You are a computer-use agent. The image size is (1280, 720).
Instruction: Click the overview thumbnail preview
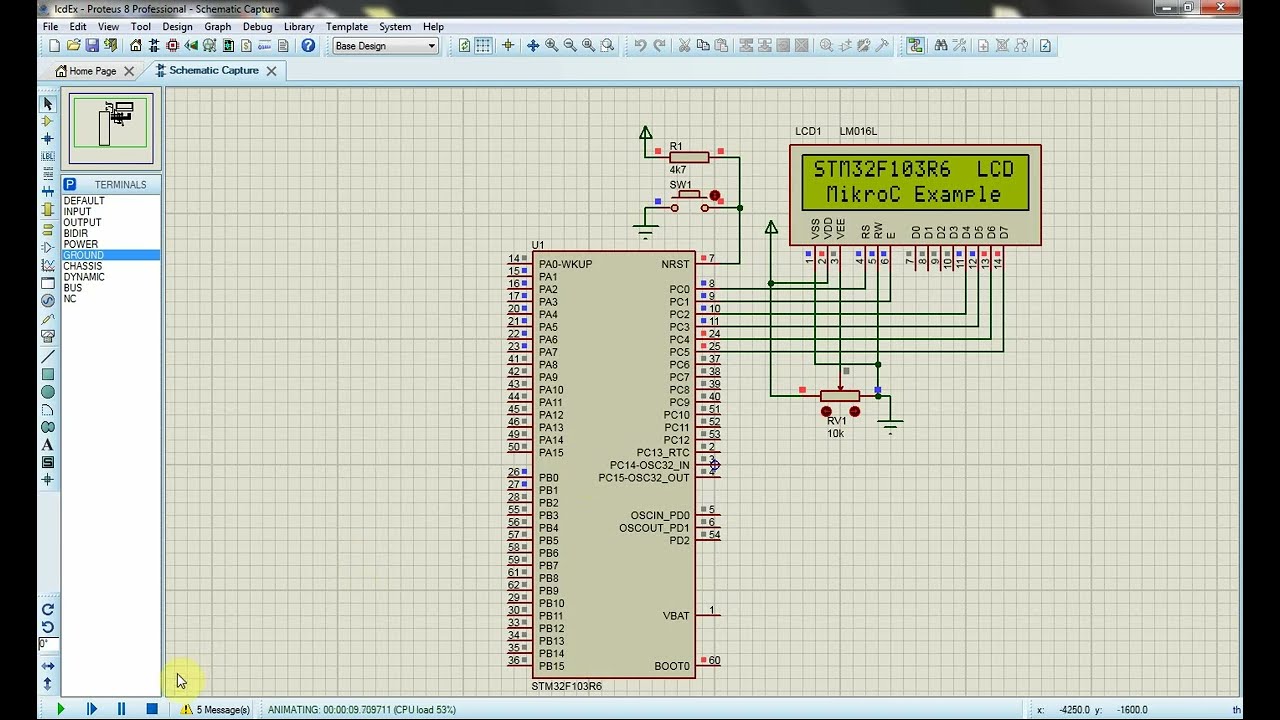tap(111, 128)
